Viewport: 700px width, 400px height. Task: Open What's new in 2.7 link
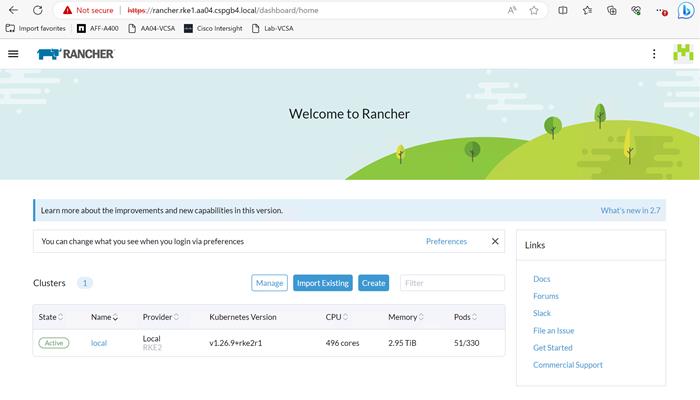630,210
